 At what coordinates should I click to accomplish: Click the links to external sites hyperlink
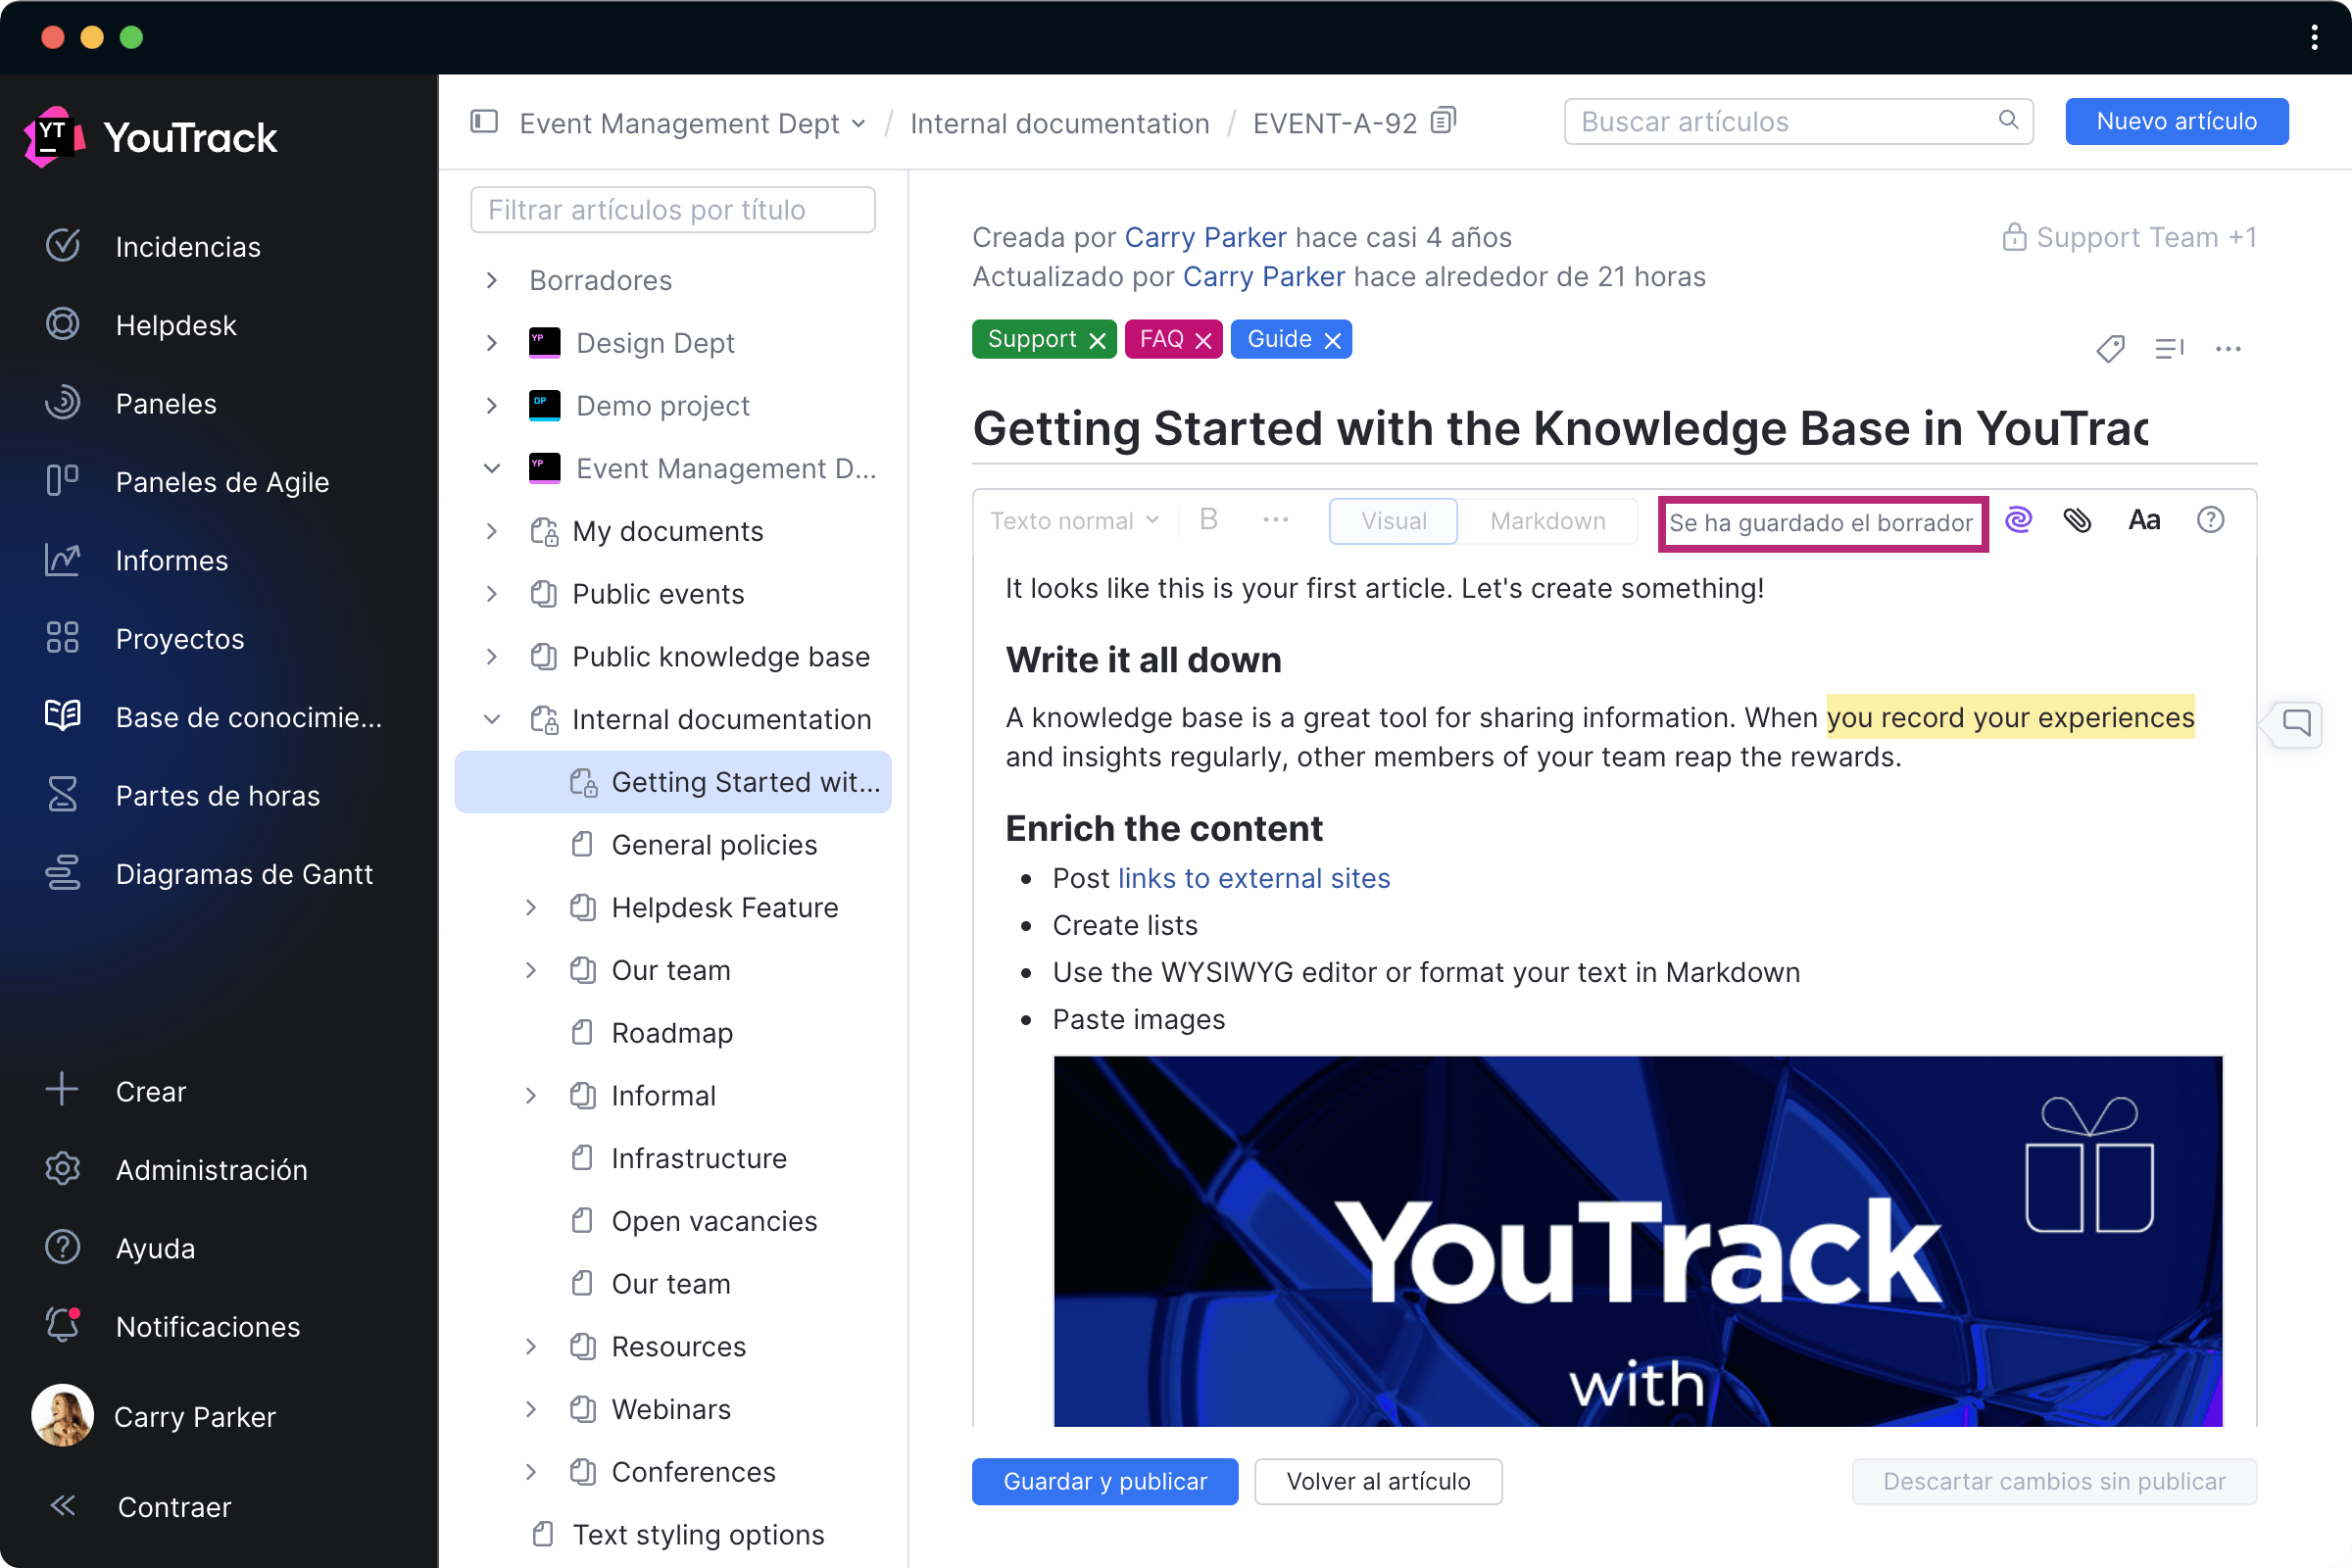pyautogui.click(x=1253, y=877)
